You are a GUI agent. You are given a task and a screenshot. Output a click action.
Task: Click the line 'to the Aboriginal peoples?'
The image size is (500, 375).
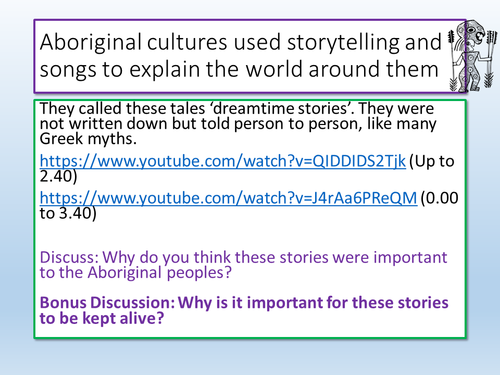(135, 273)
